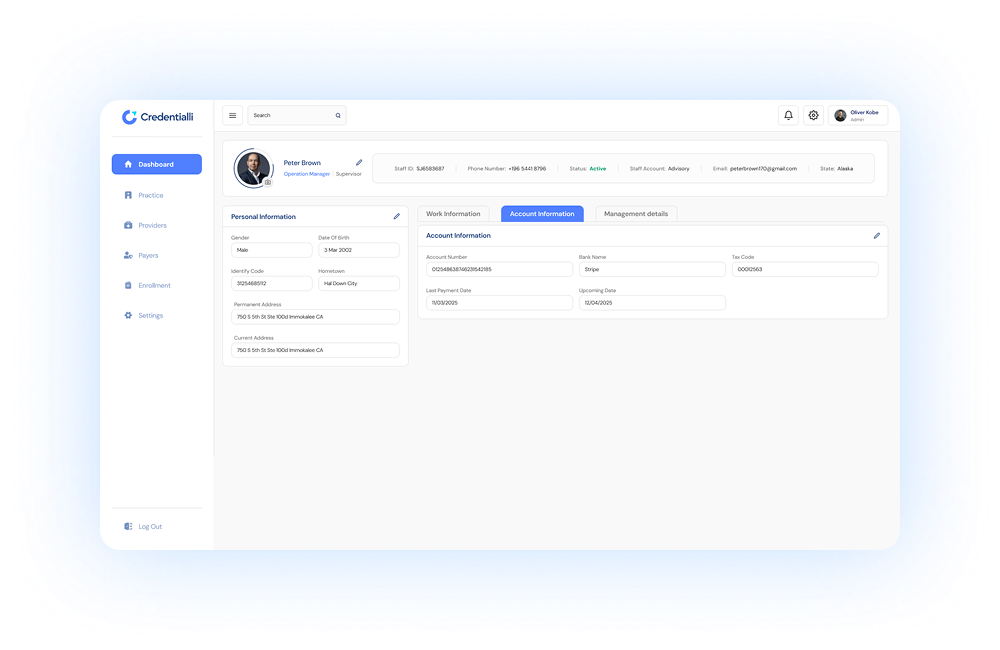Click the Log Out button
The image size is (1000, 650).
(149, 526)
